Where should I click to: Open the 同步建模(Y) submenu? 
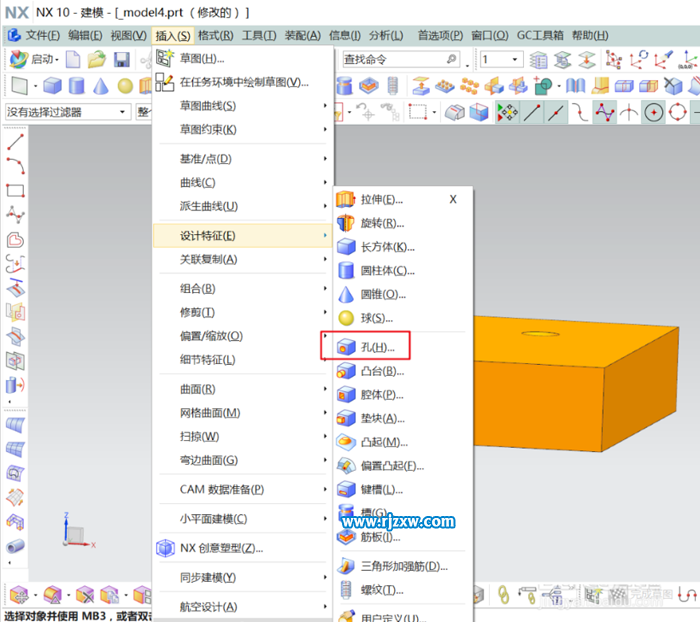tap(243, 578)
